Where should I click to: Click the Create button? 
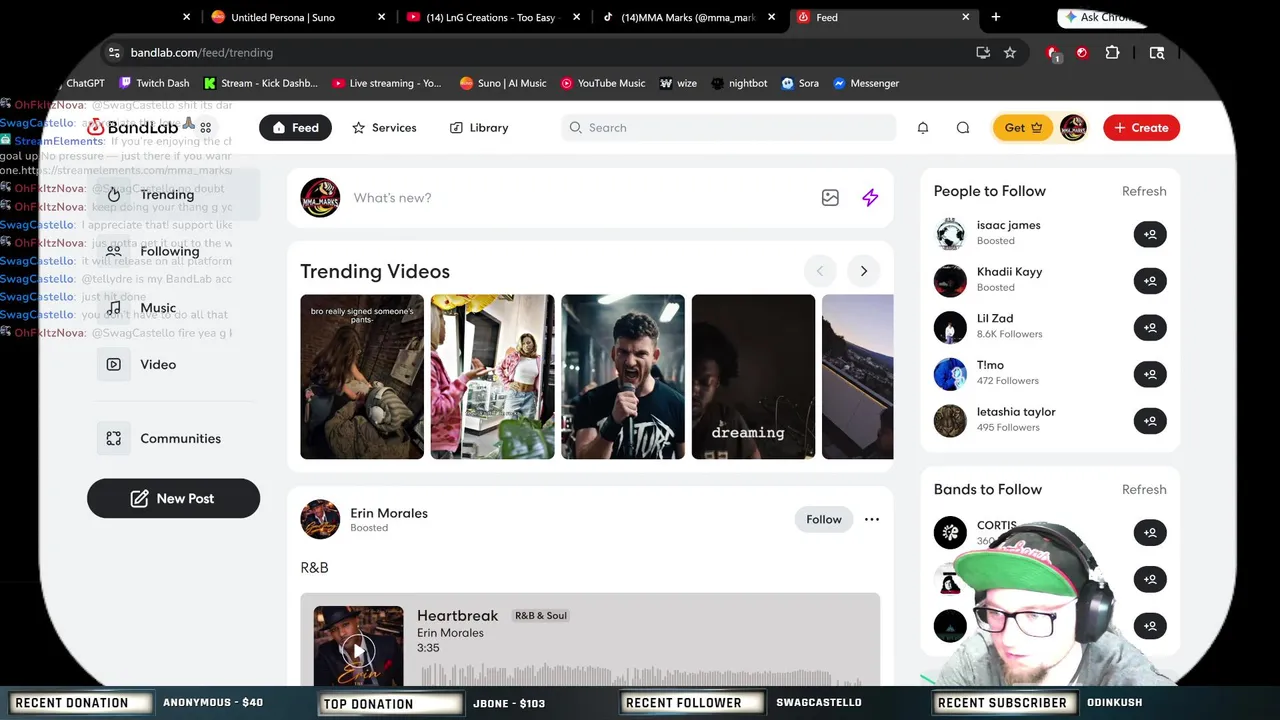point(1141,128)
